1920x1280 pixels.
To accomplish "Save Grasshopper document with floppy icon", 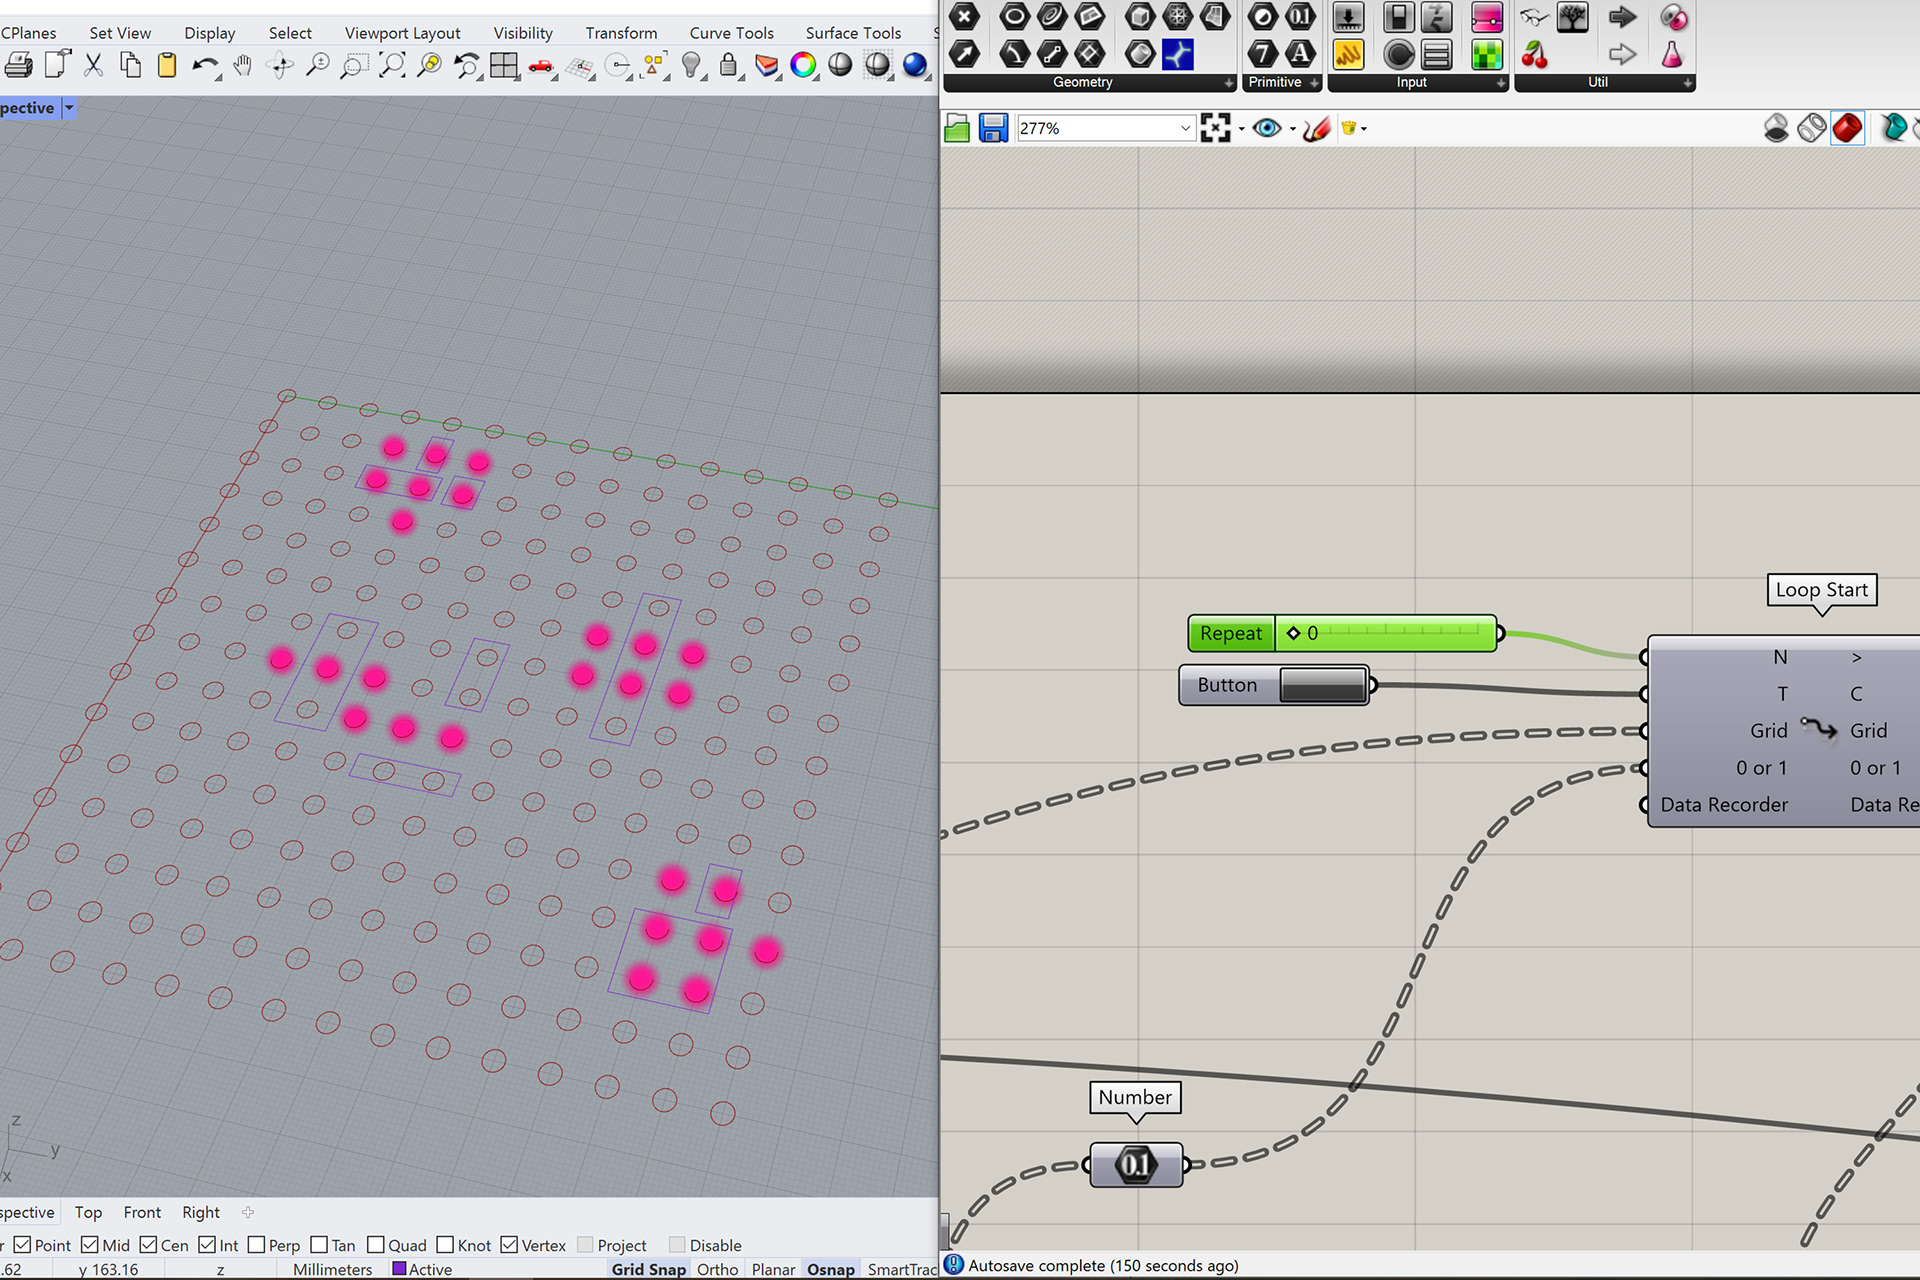I will tap(993, 128).
